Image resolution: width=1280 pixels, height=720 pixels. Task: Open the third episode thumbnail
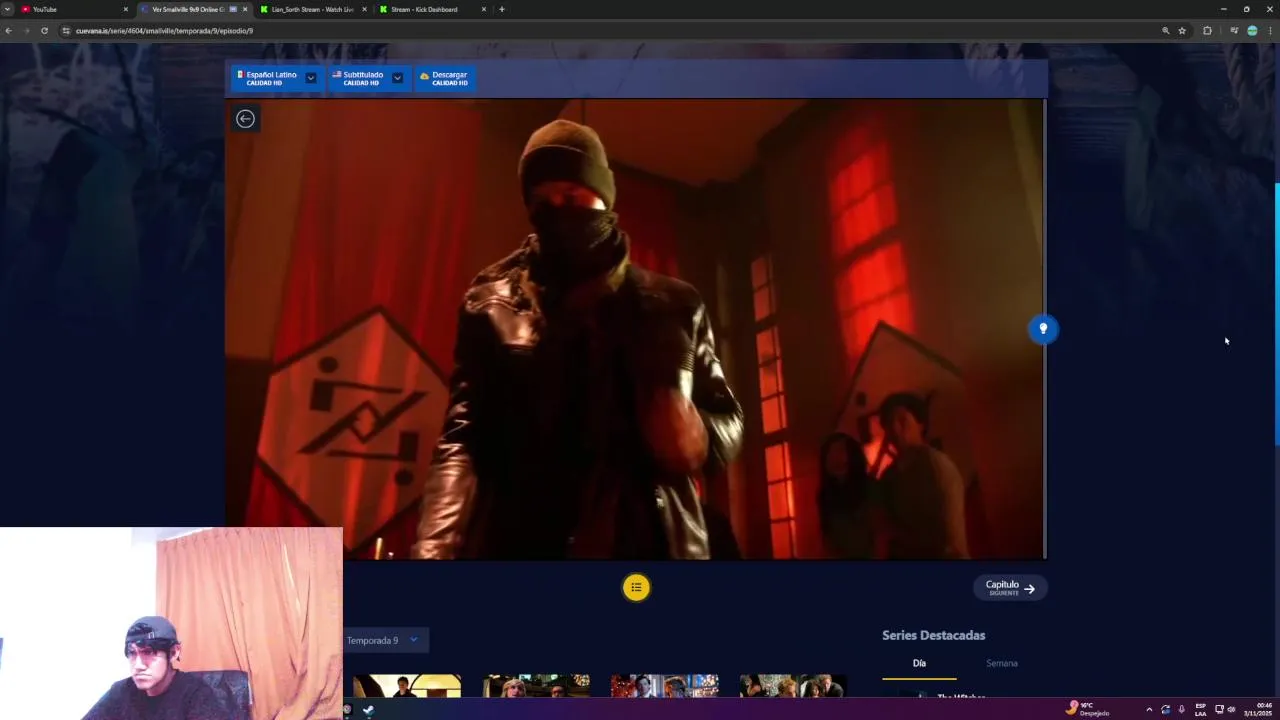(x=665, y=686)
